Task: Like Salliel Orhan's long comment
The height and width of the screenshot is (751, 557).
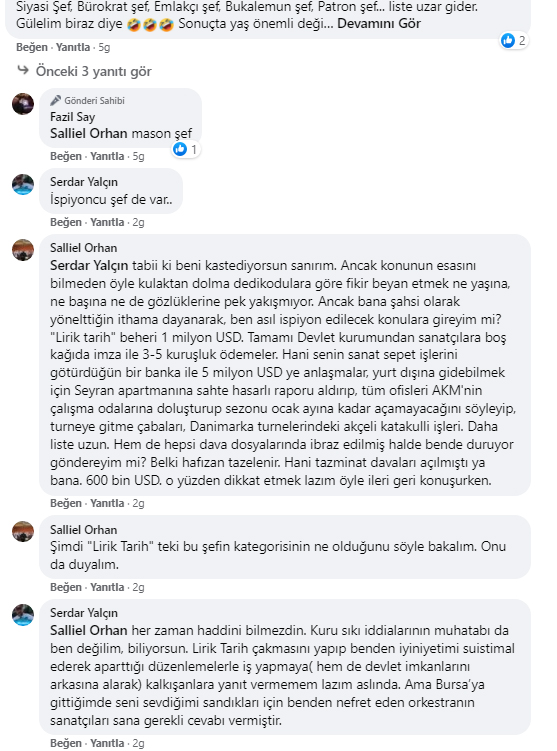Action: pos(66,503)
